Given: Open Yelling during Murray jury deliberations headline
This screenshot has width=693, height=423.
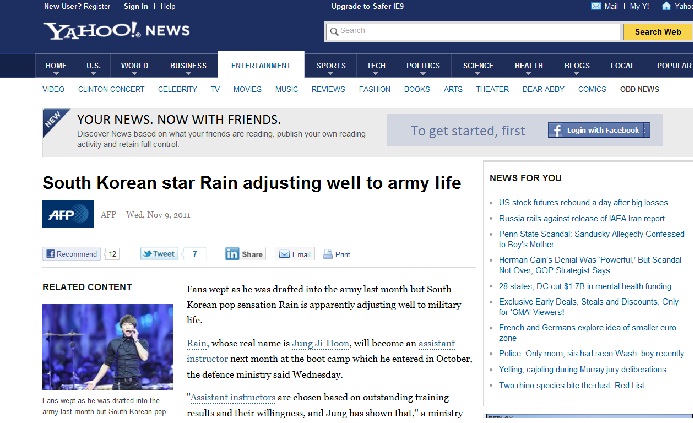Looking at the screenshot, I should (x=583, y=369).
